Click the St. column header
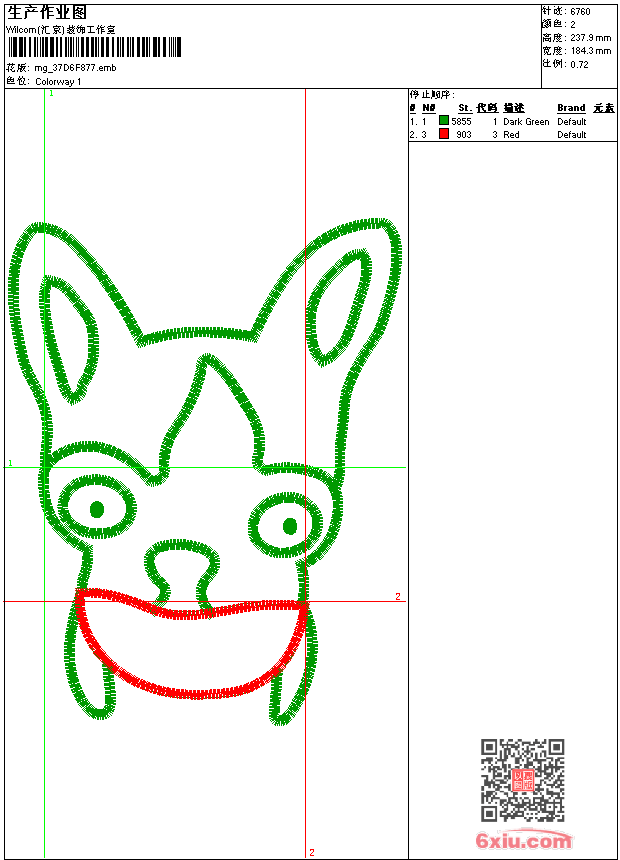 (465, 108)
